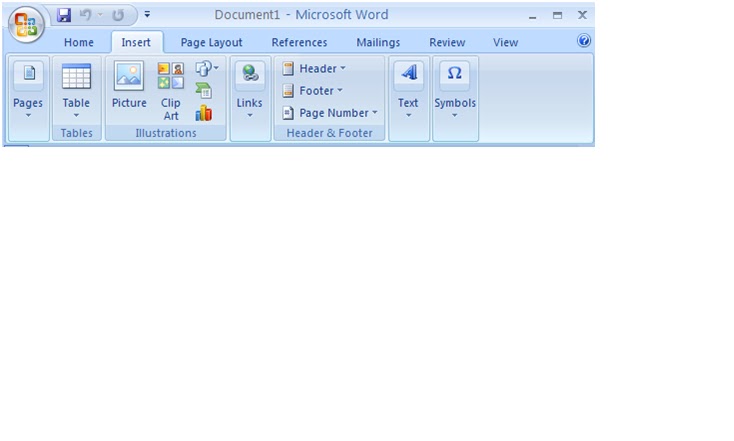The height and width of the screenshot is (441, 734).
Task: Click the Header icon
Action: 288,68
